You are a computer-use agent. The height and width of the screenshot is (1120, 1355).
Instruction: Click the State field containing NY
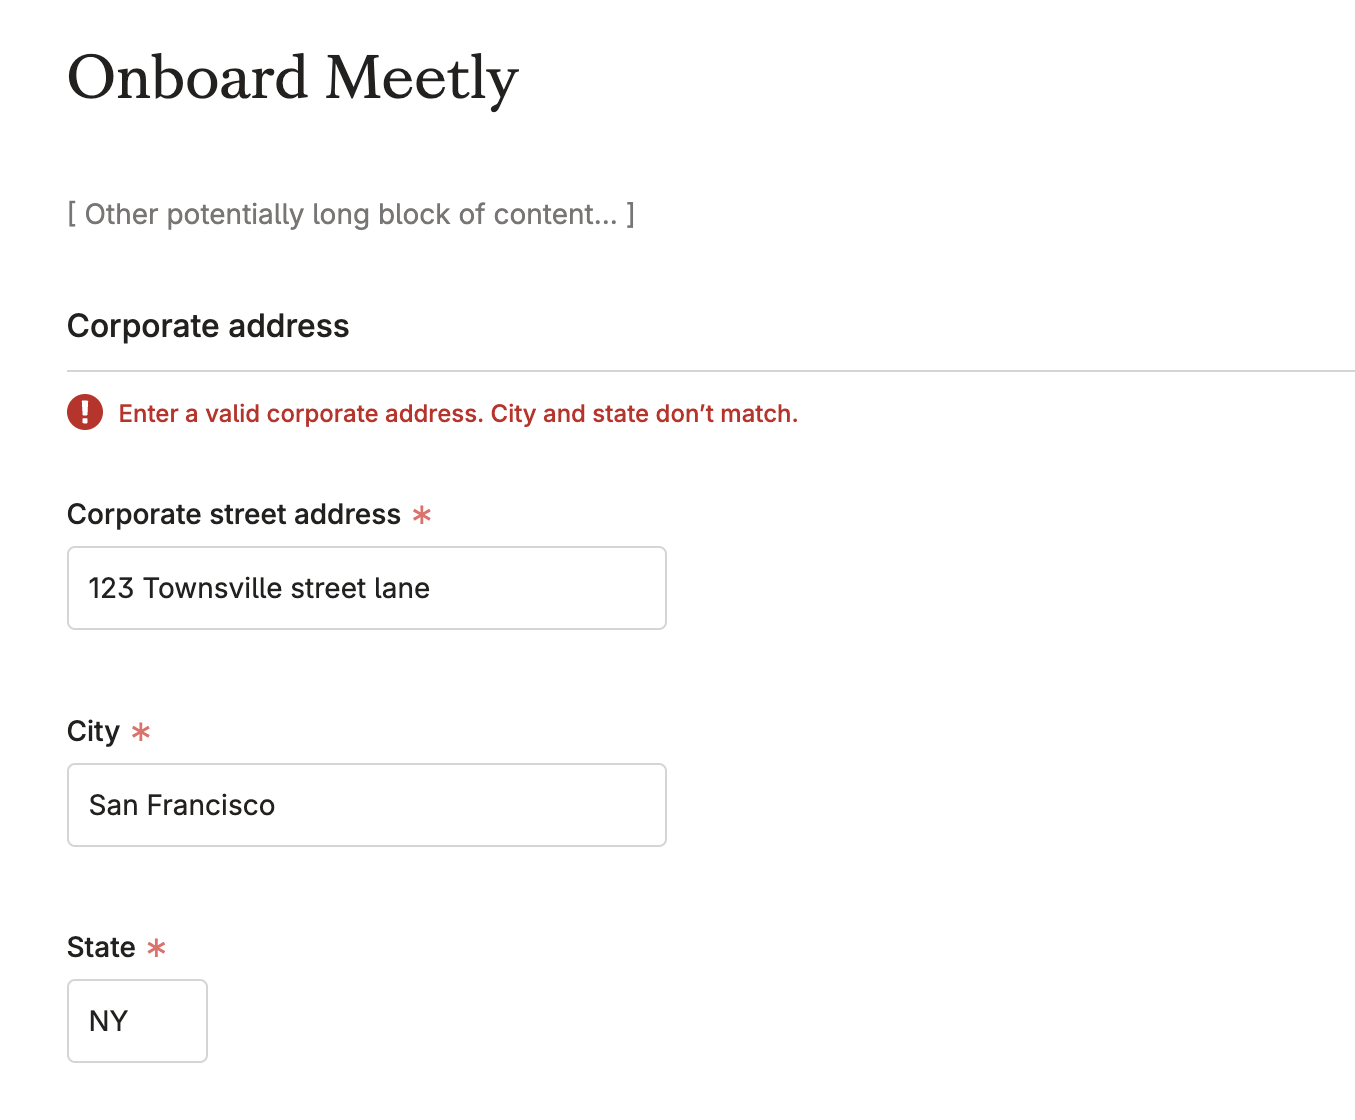pyautogui.click(x=137, y=1021)
